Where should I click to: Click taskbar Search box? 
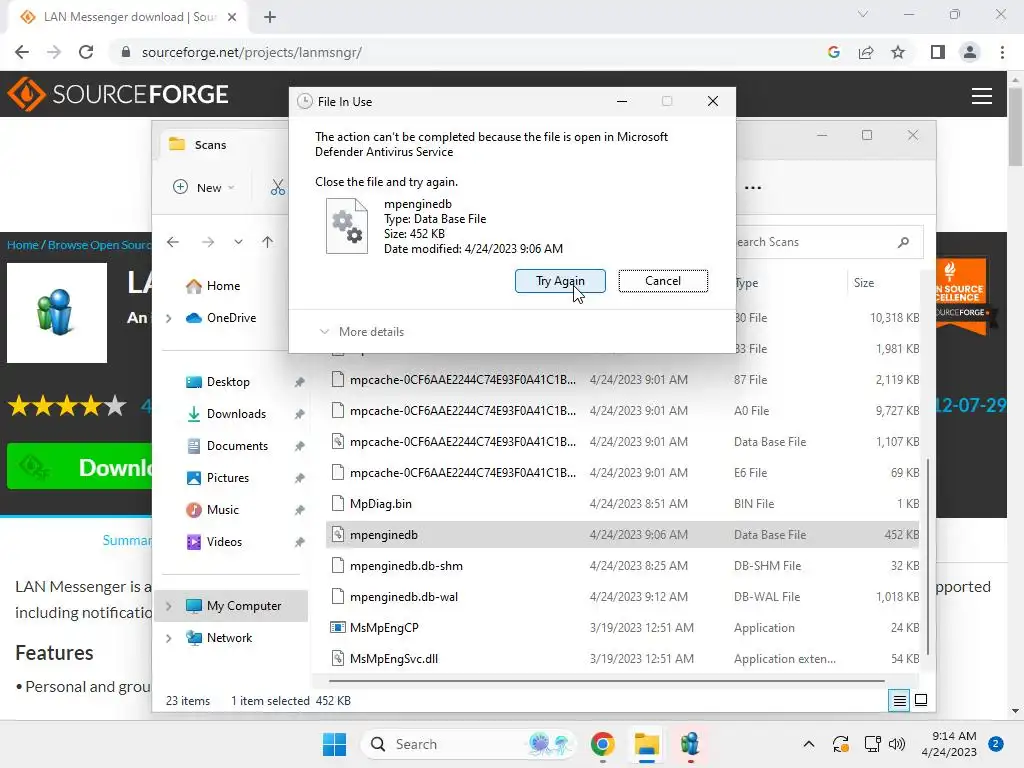point(468,744)
